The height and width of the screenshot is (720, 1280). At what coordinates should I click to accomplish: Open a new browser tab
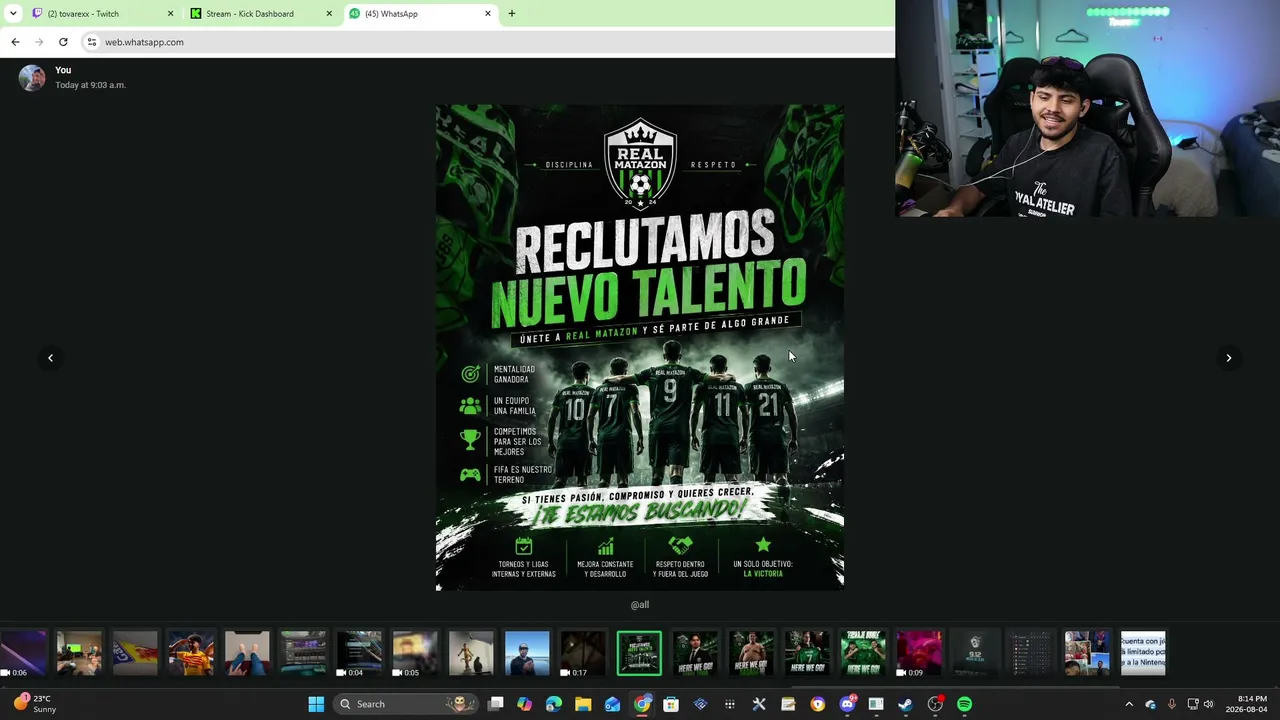click(511, 14)
